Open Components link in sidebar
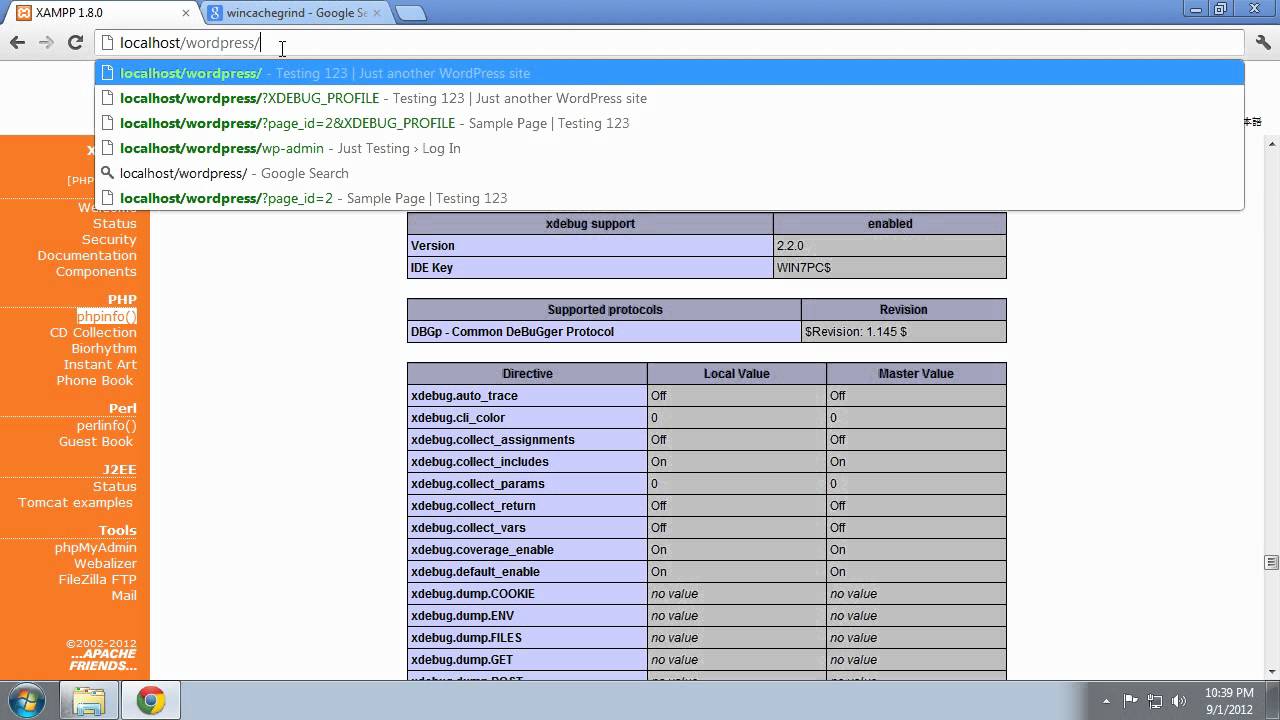The width and height of the screenshot is (1280, 720). tap(96, 272)
